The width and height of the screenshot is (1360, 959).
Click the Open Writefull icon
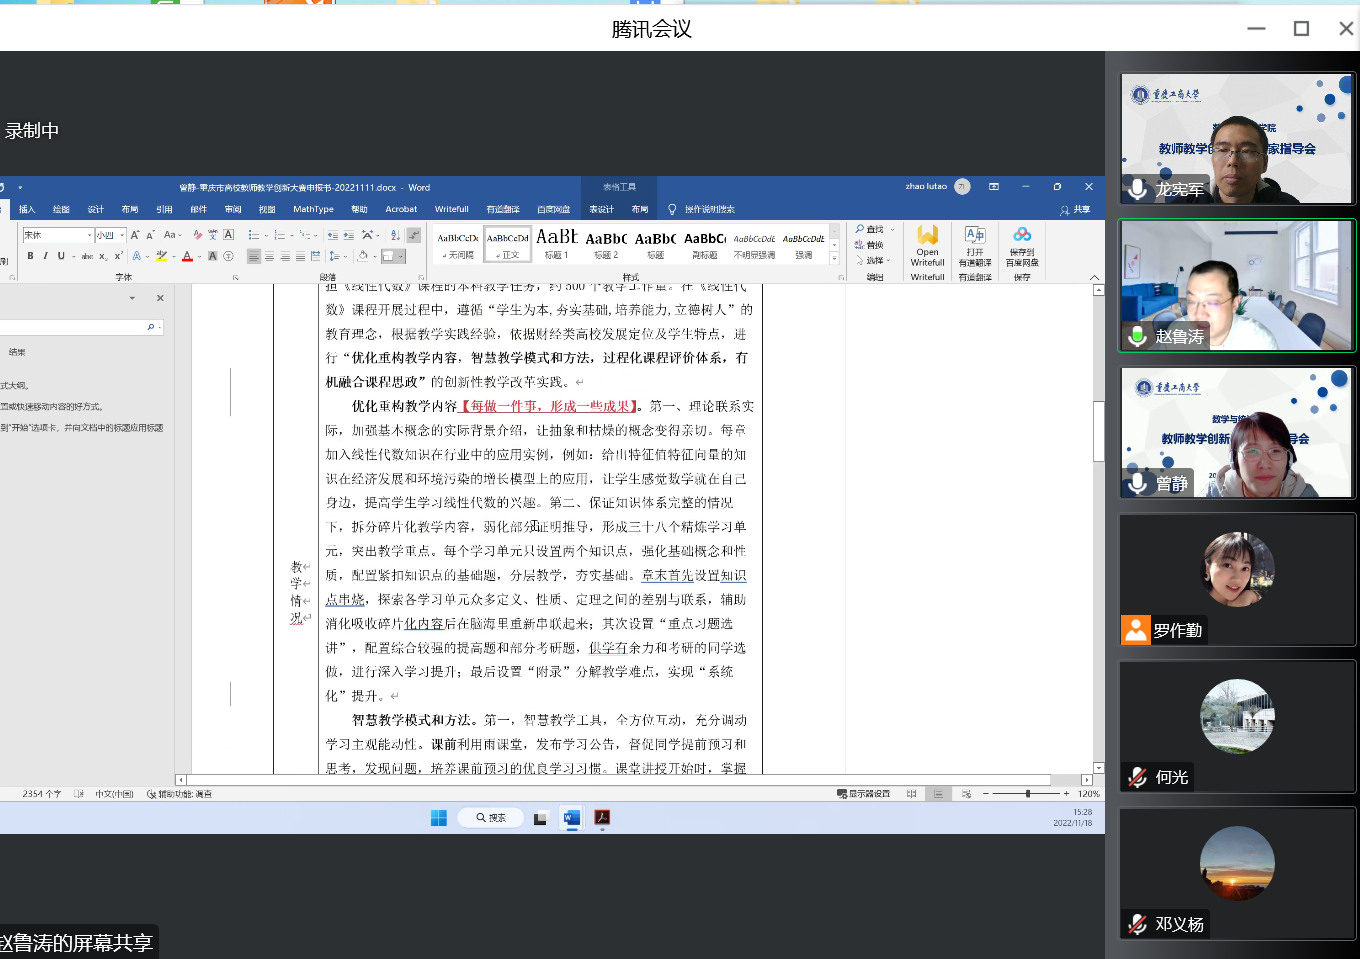click(927, 236)
